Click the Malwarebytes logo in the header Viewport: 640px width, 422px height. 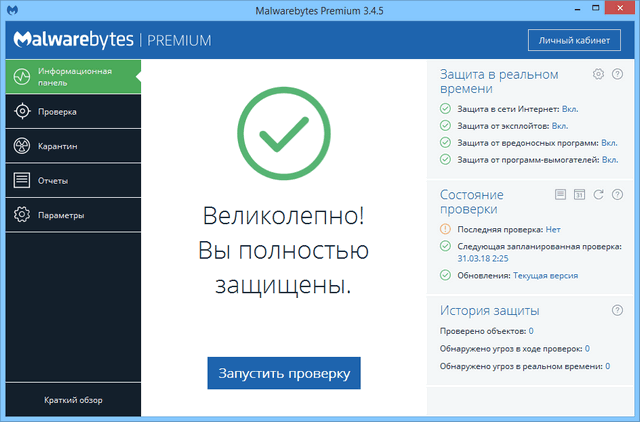pos(73,40)
